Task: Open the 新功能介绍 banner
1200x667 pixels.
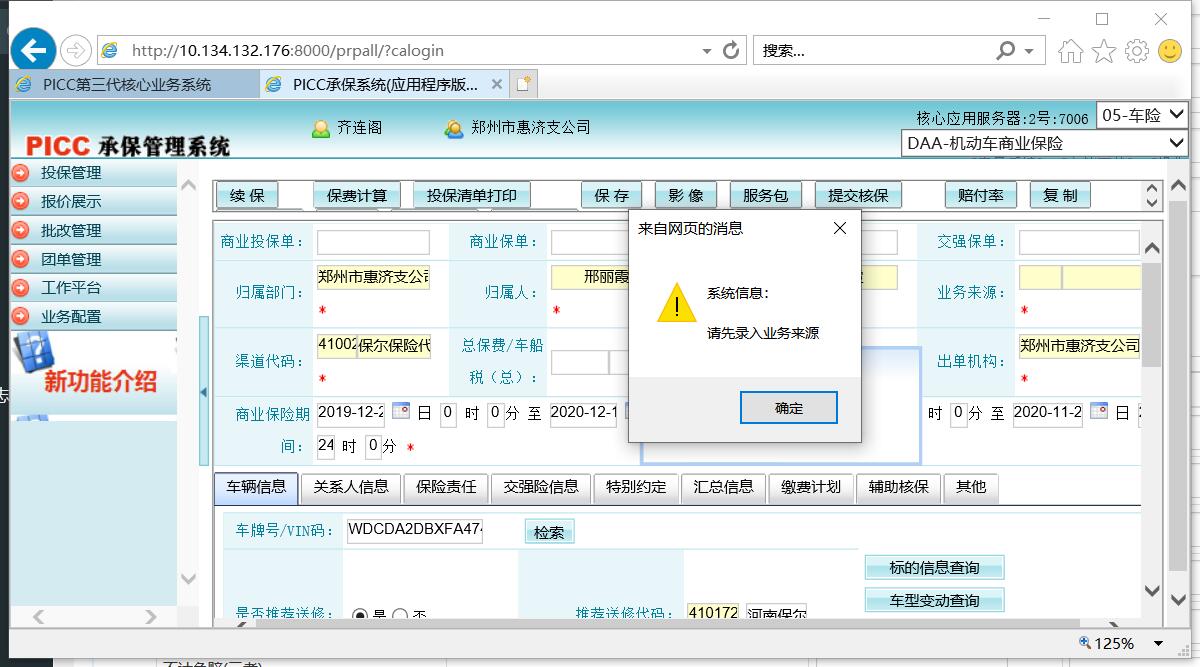Action: (x=93, y=372)
